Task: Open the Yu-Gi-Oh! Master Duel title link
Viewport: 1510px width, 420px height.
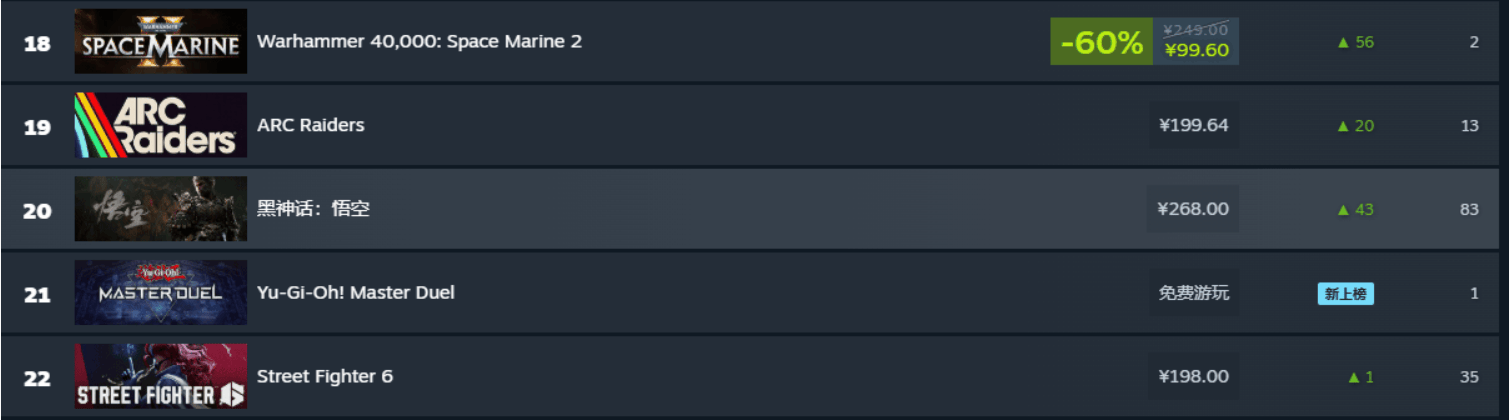Action: coord(355,293)
